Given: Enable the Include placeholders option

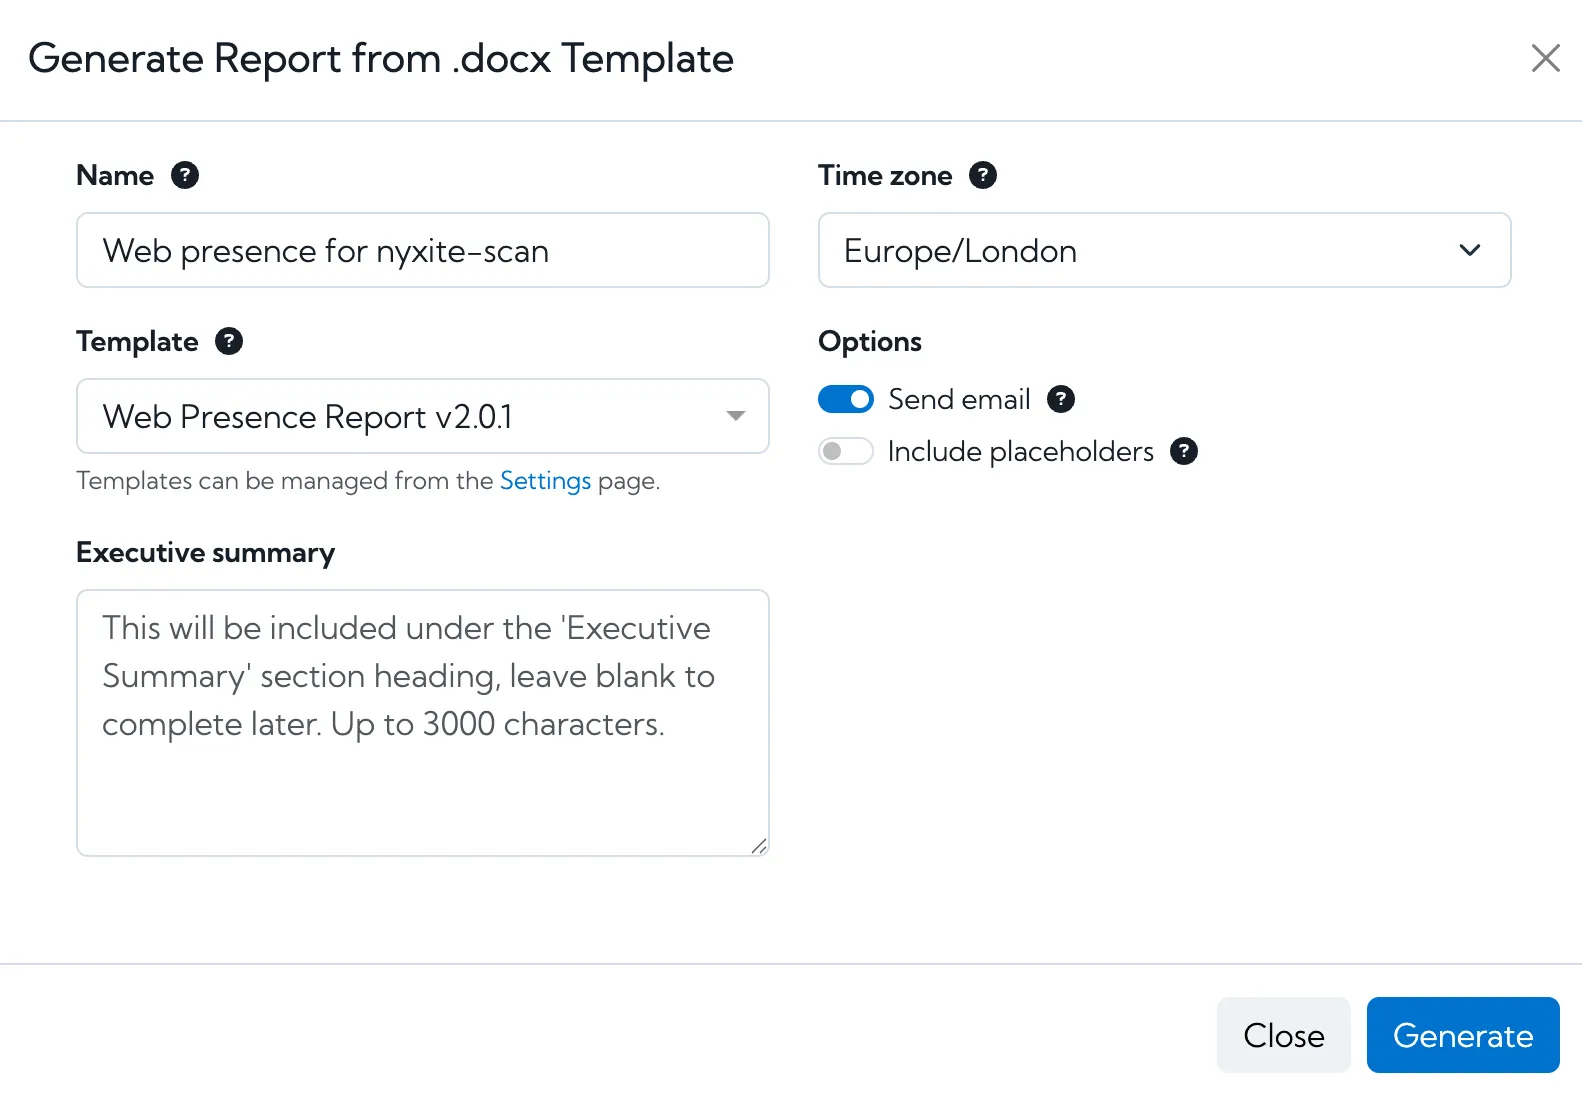Looking at the screenshot, I should (x=845, y=451).
